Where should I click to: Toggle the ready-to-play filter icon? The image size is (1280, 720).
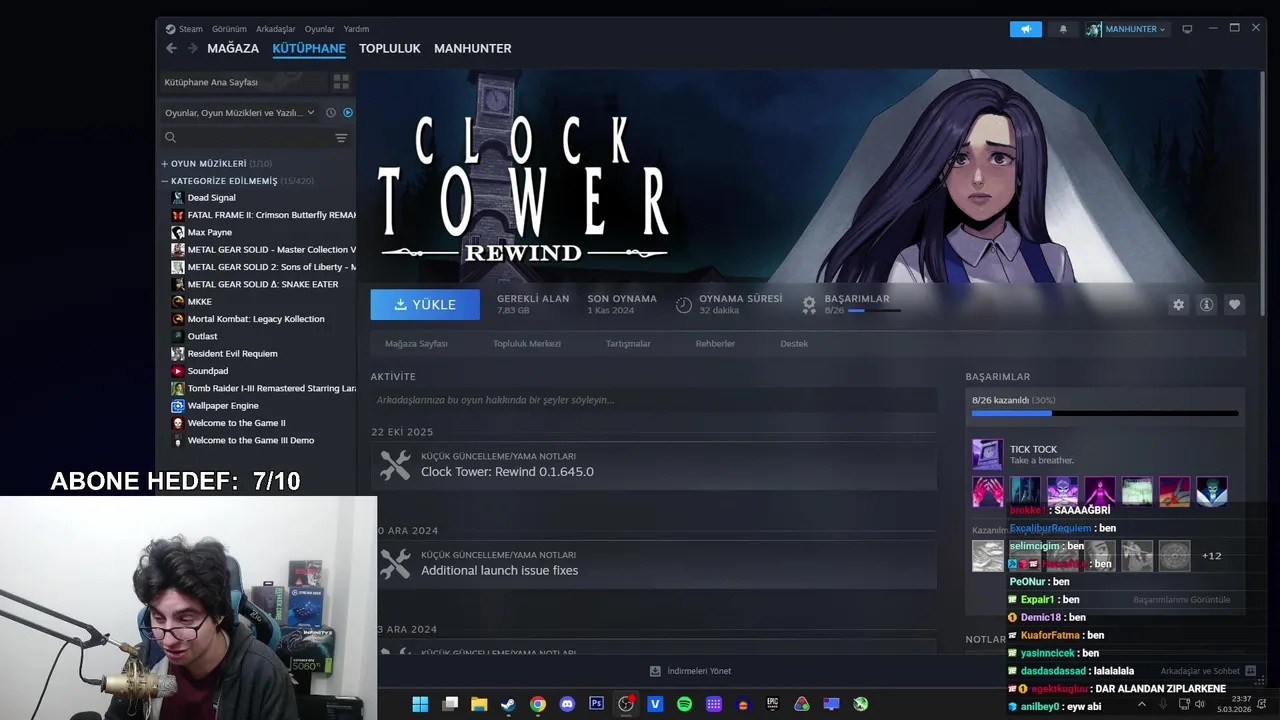coord(348,113)
